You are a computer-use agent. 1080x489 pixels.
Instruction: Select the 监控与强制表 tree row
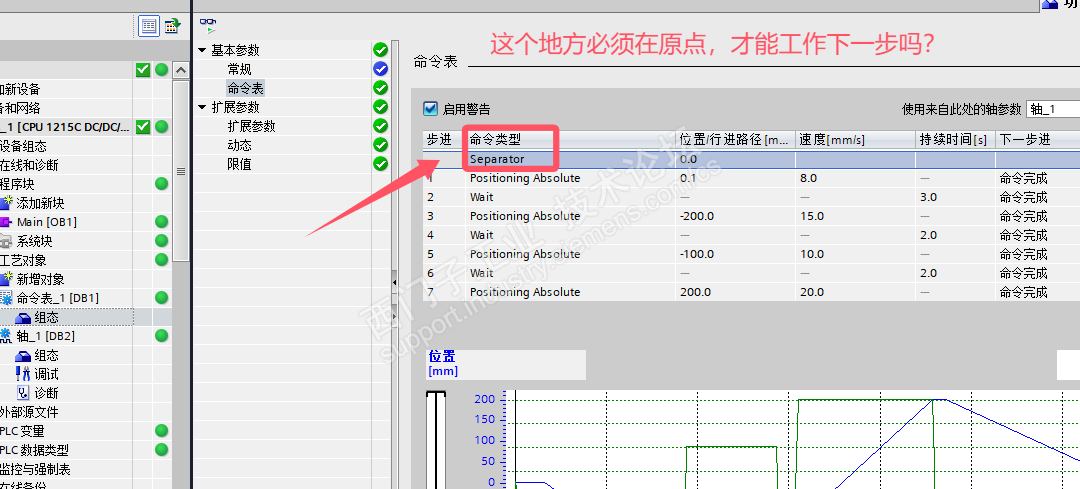click(35, 469)
